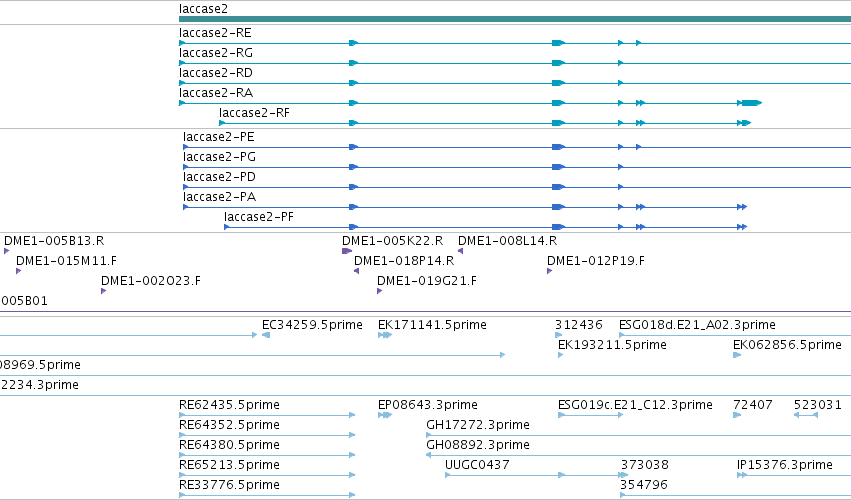Click the ESG019c.E21_C12.3prime alignment line
Screen dimensions: 851x500
click(x=590, y=415)
